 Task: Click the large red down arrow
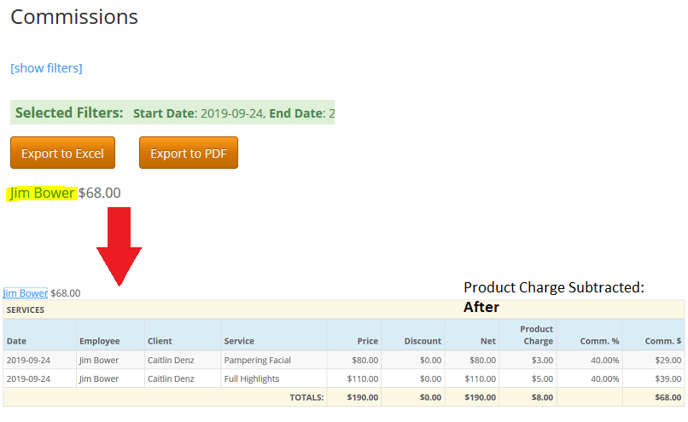(x=118, y=247)
